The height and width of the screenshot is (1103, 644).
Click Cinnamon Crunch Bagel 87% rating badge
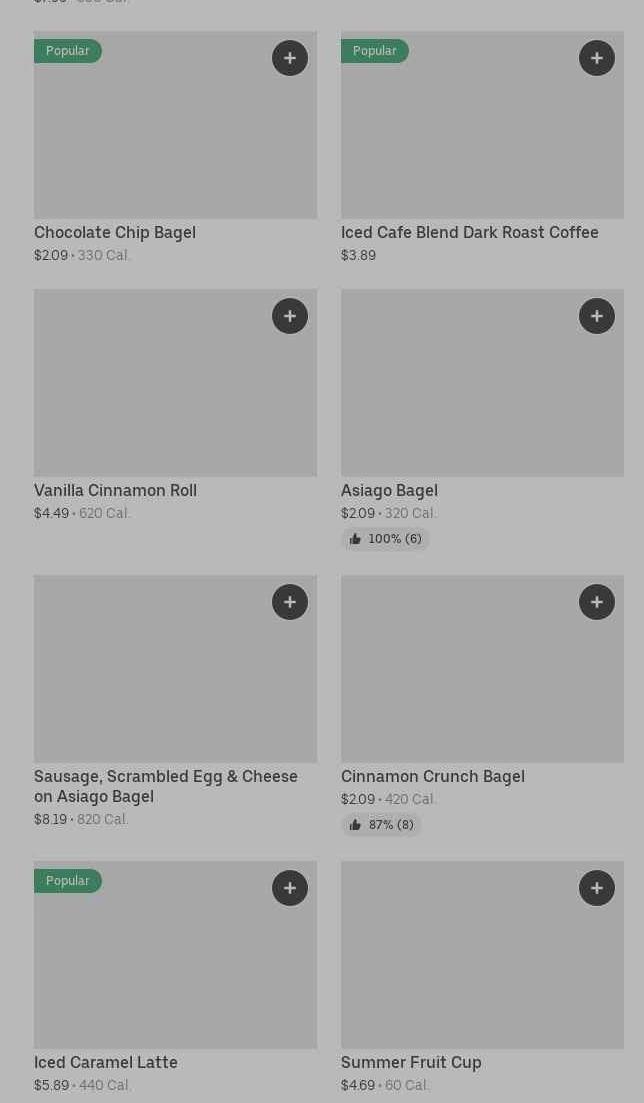[381, 825]
